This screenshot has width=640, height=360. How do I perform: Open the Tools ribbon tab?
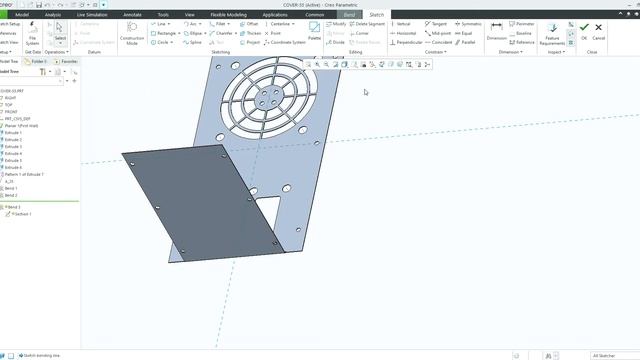coord(163,15)
